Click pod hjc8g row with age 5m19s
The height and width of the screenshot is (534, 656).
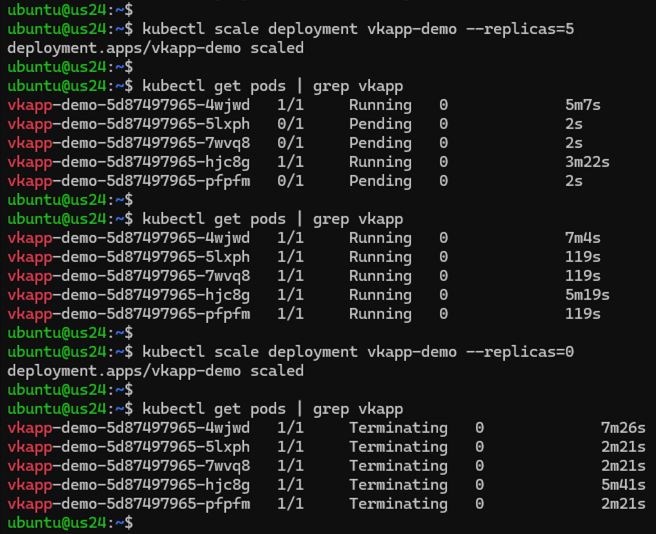[x=309, y=295]
